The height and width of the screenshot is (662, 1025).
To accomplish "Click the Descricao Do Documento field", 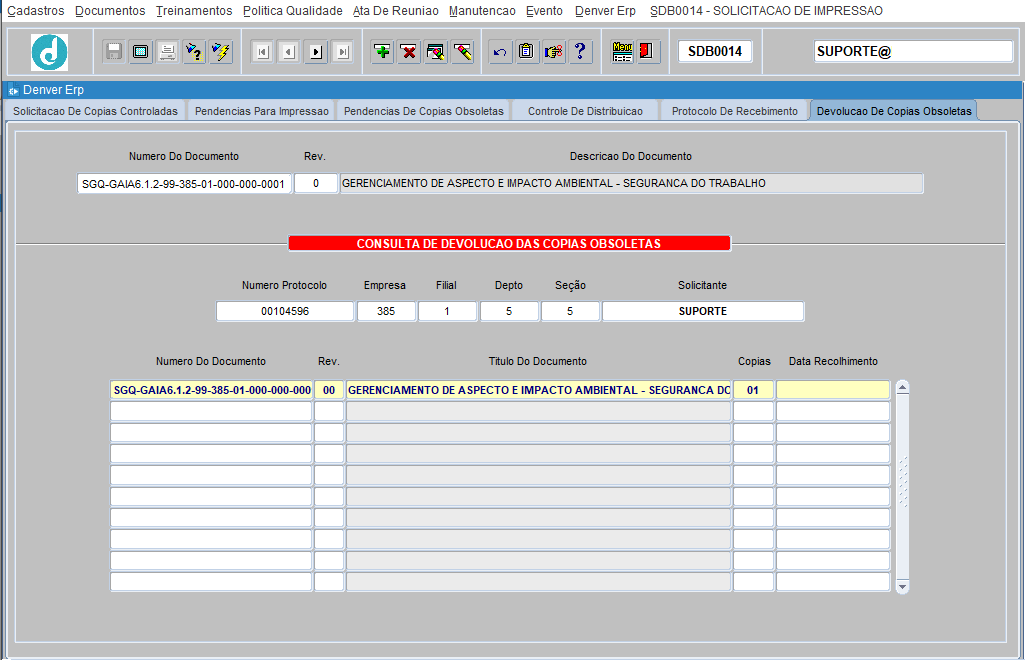I will coord(631,184).
